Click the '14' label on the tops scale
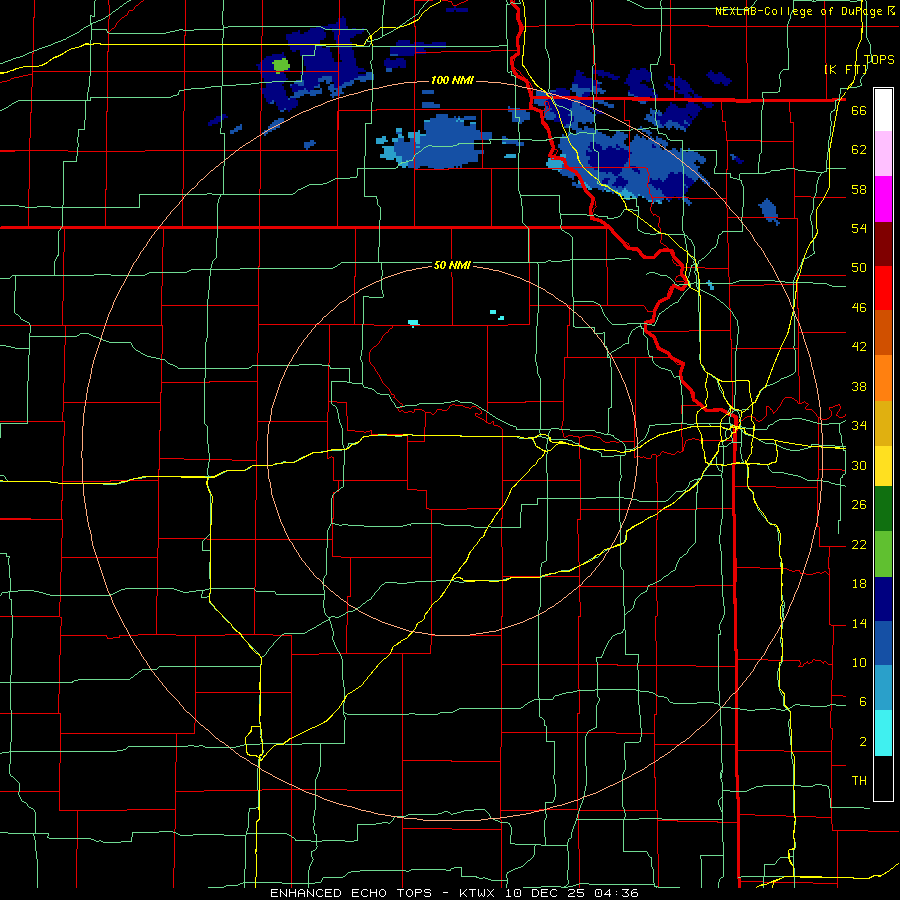The height and width of the screenshot is (900, 900). point(859,623)
